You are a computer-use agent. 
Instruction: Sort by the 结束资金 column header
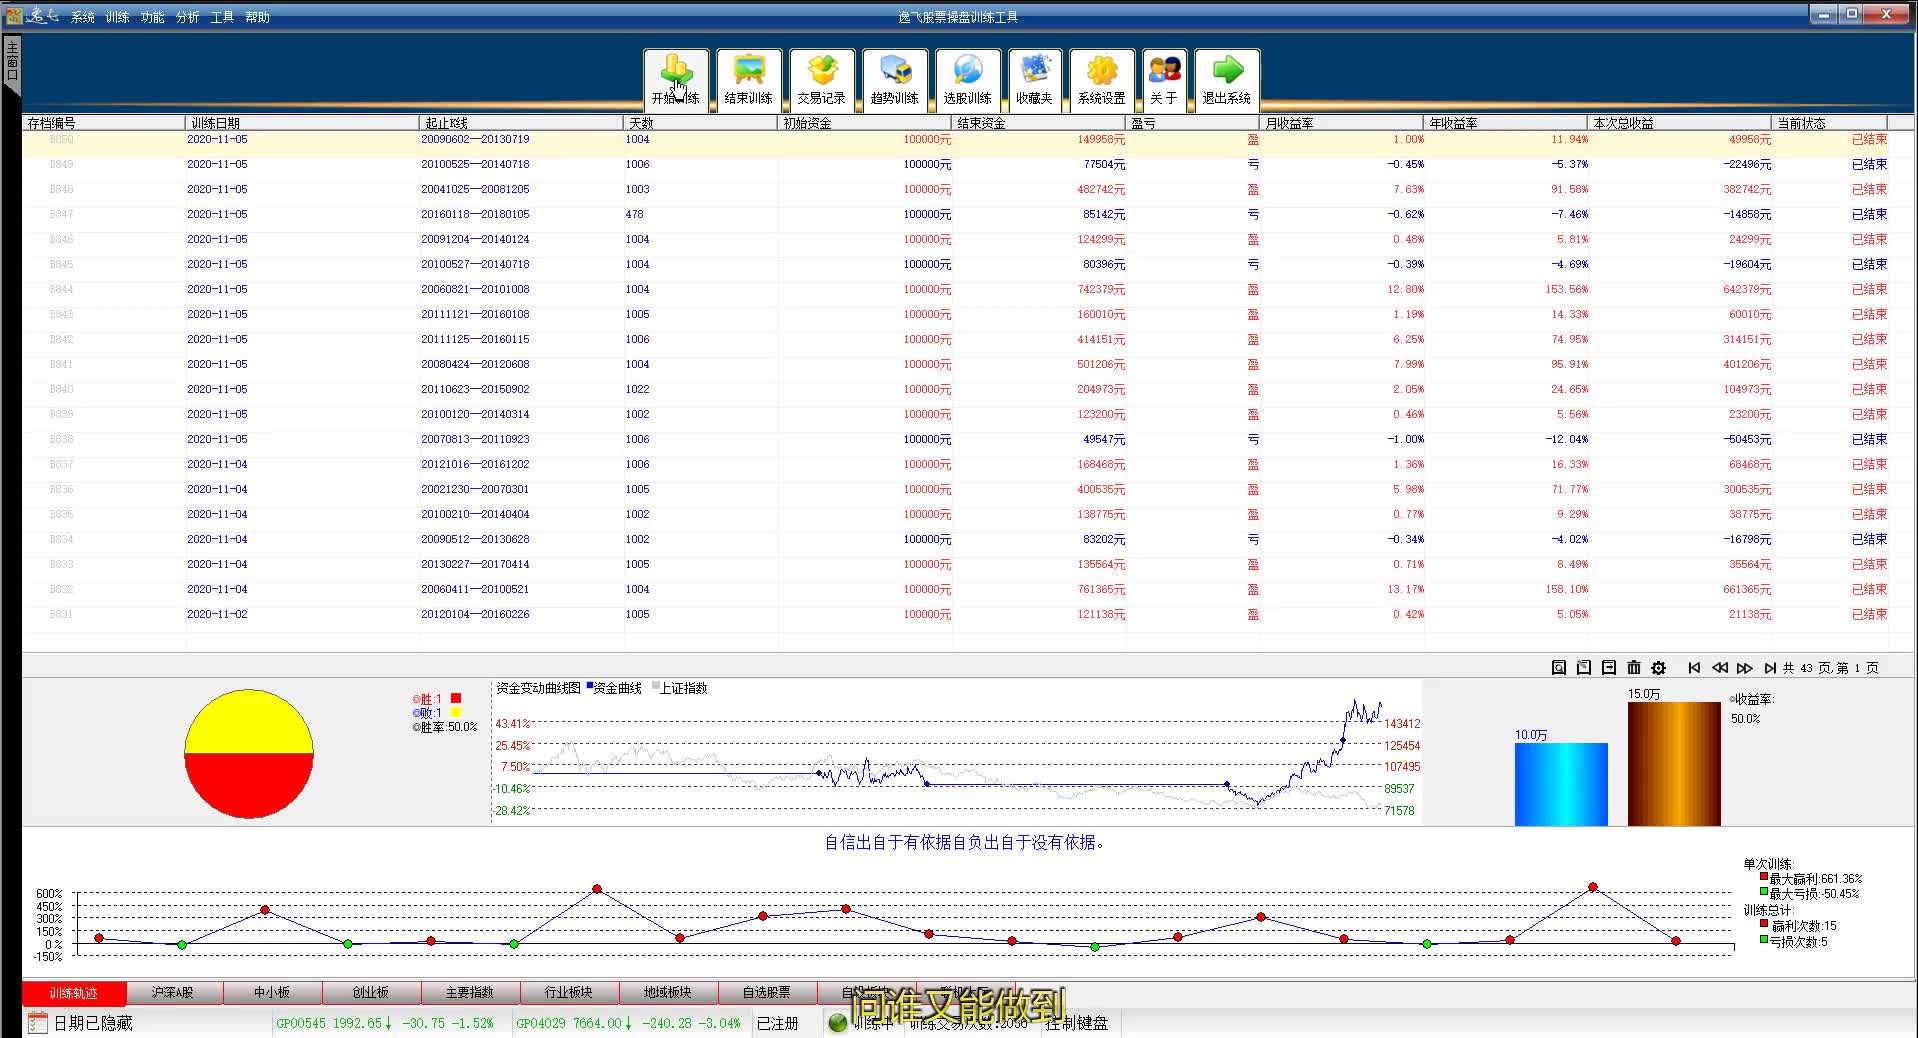tap(1038, 123)
